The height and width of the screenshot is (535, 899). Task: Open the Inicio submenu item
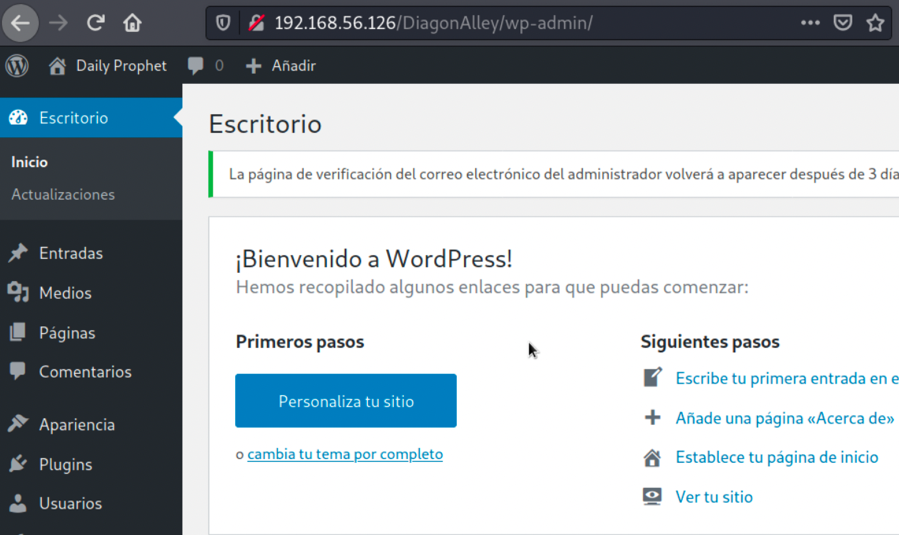pyautogui.click(x=29, y=162)
